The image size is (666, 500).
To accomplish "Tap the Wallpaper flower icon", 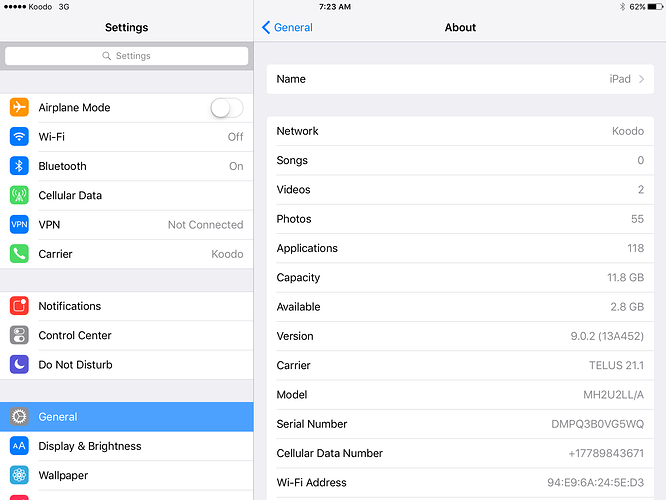I will 19,475.
